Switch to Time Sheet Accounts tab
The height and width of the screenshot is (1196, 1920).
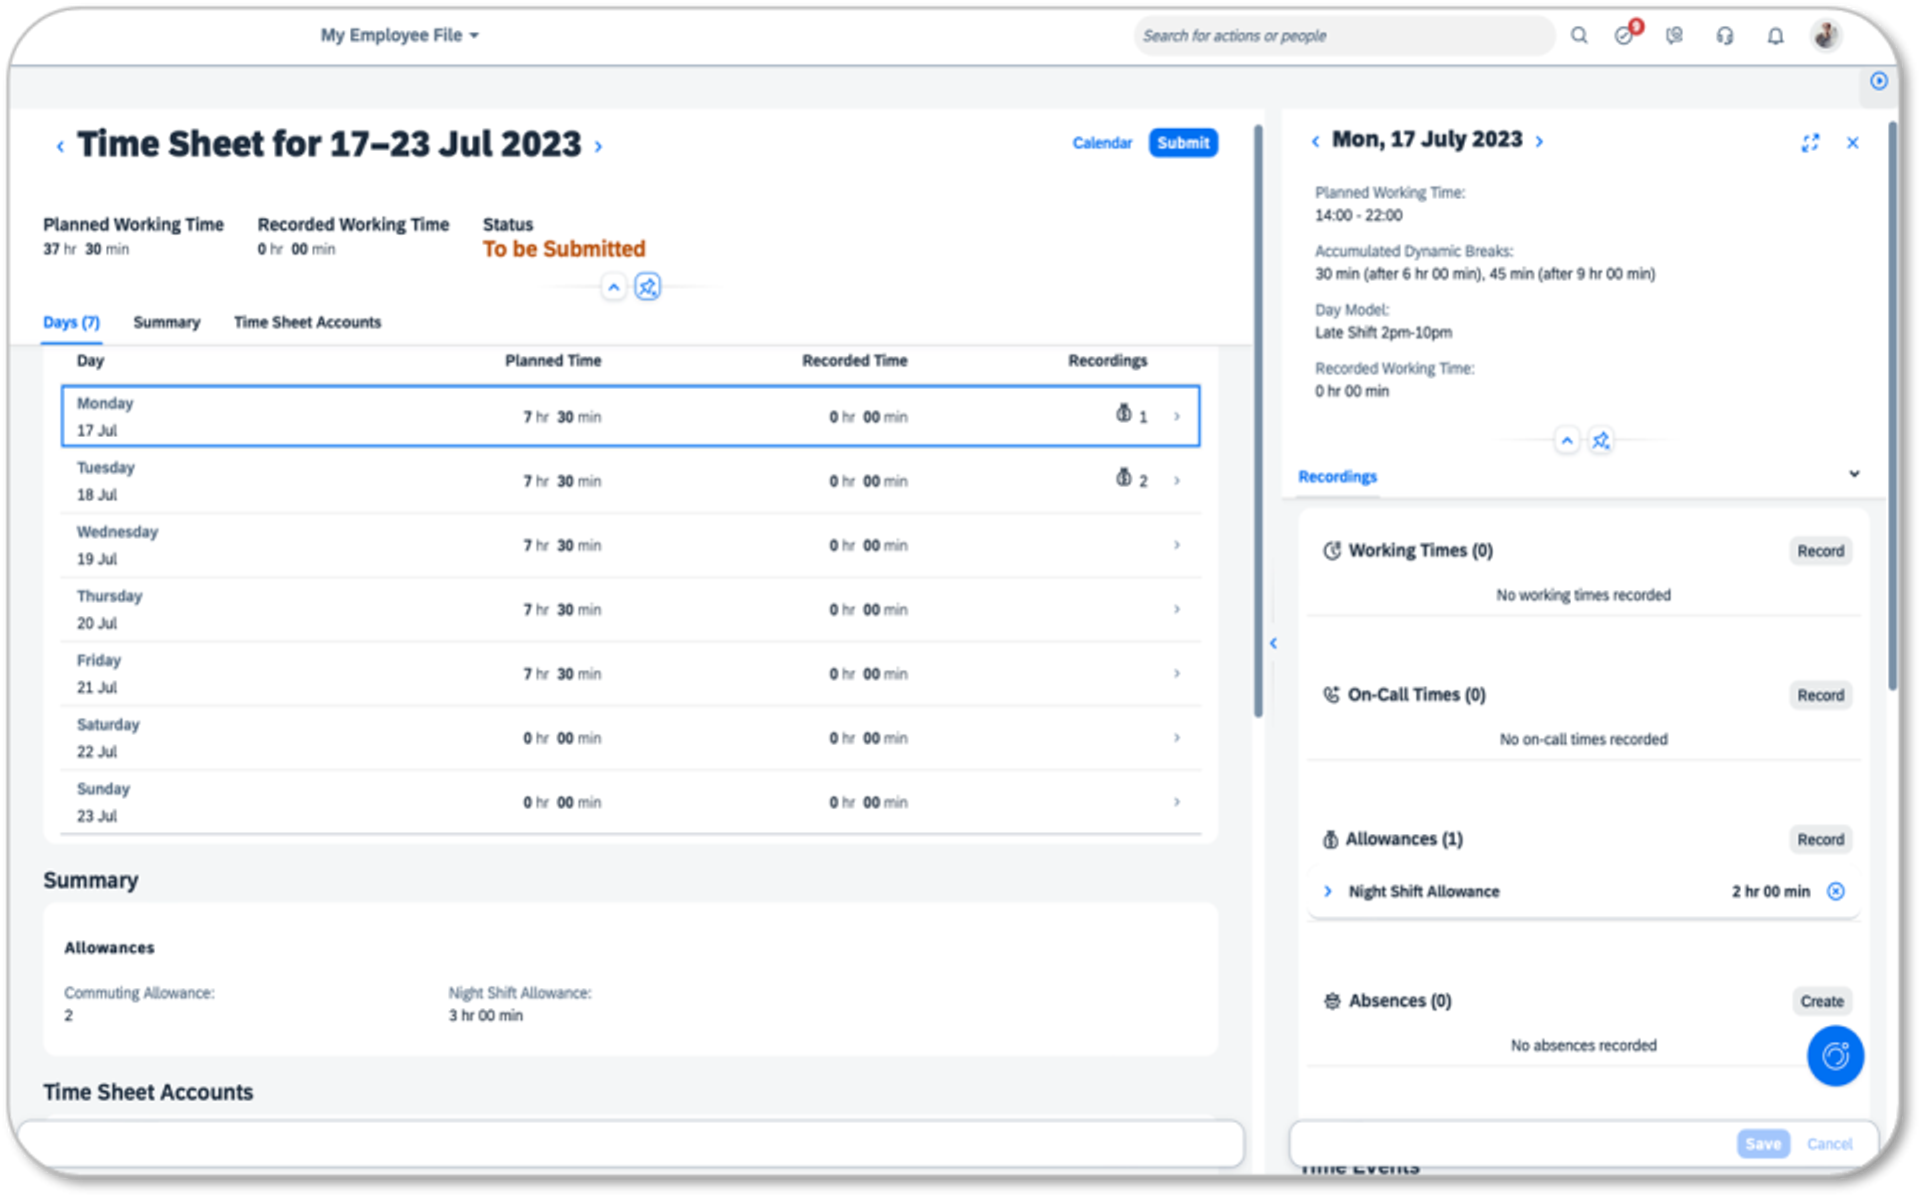(x=307, y=322)
